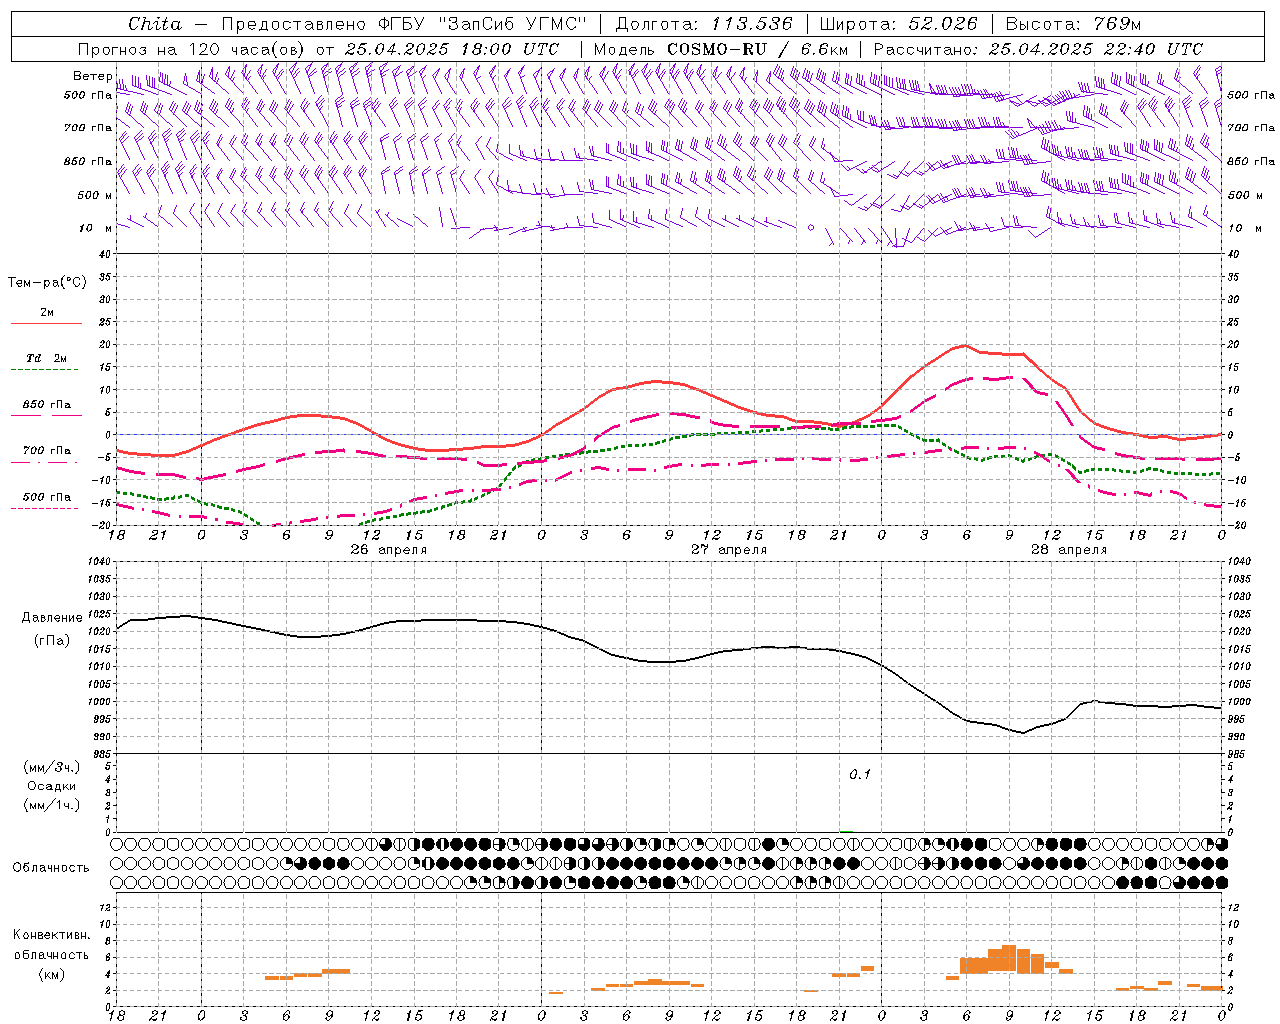Click the tallest orange convective cloud bar

click(x=1008, y=959)
